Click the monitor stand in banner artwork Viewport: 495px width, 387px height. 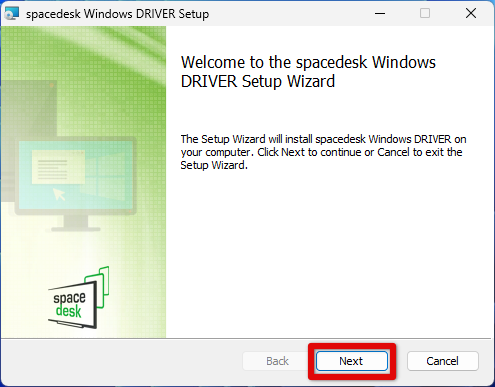(76, 224)
